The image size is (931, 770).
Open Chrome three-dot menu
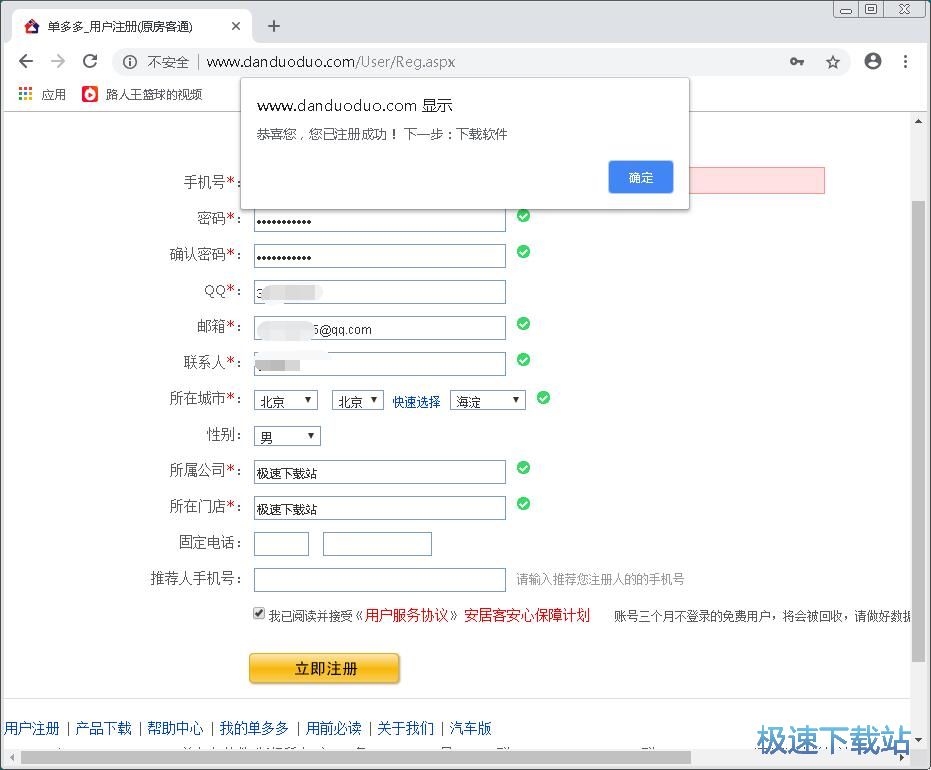pyautogui.click(x=905, y=61)
